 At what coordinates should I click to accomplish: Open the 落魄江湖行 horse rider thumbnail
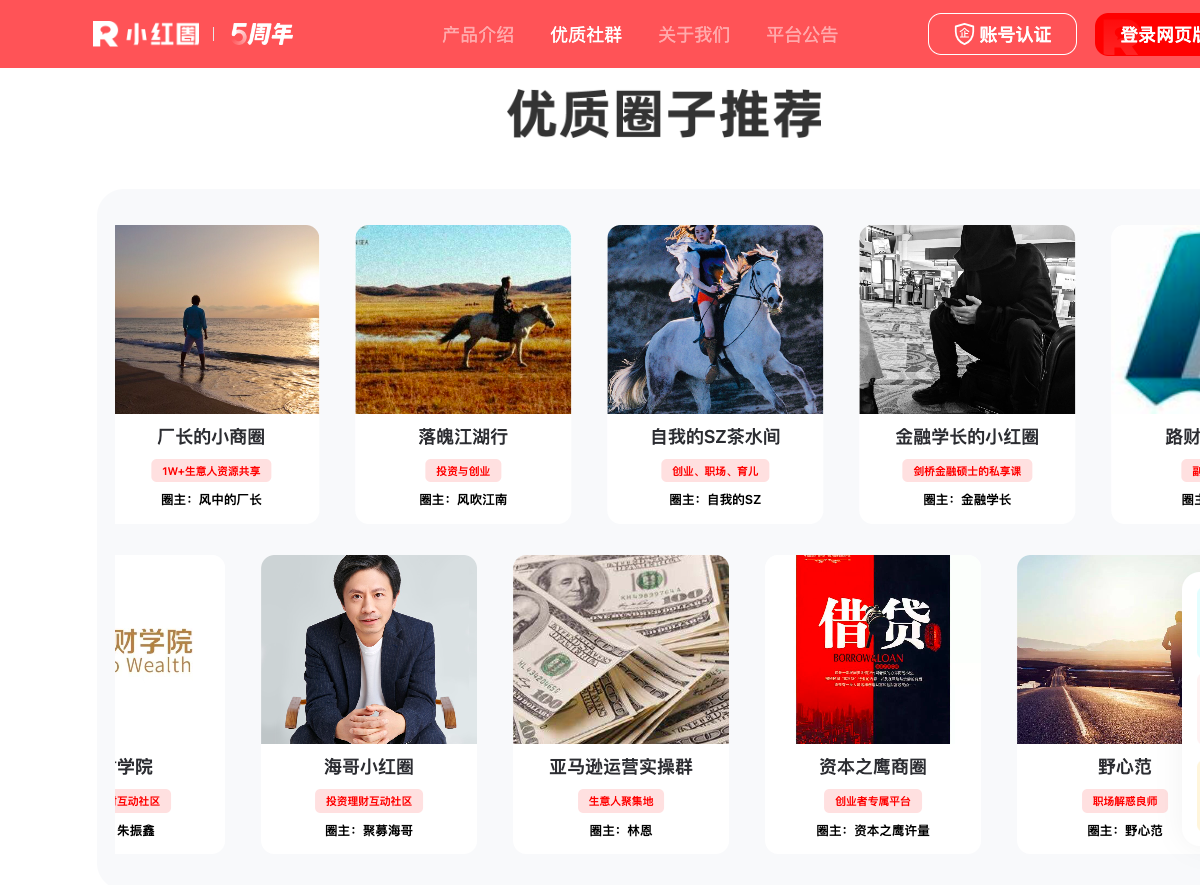pyautogui.click(x=463, y=319)
